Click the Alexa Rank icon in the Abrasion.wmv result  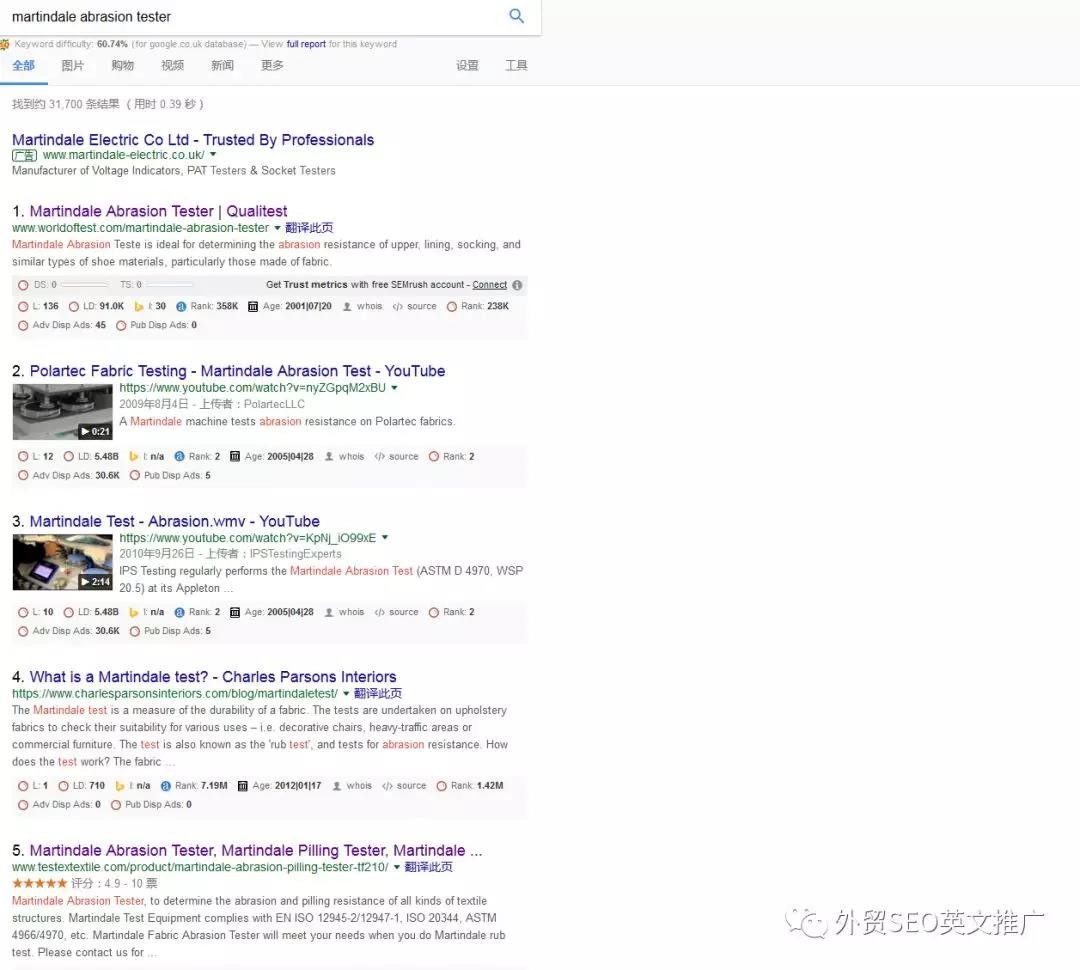[x=180, y=612]
